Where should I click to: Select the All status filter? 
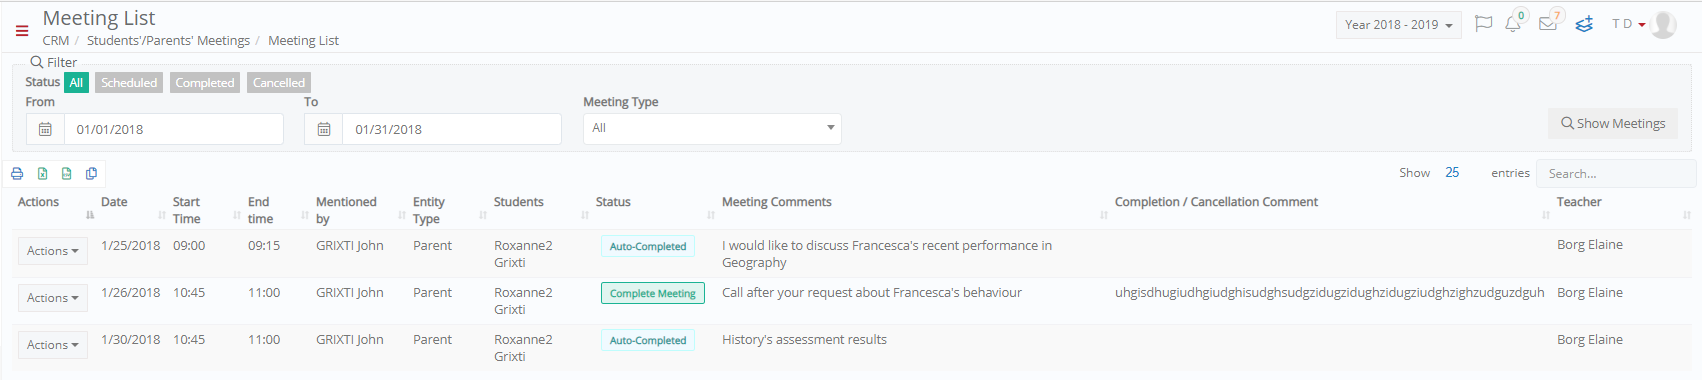click(x=76, y=83)
